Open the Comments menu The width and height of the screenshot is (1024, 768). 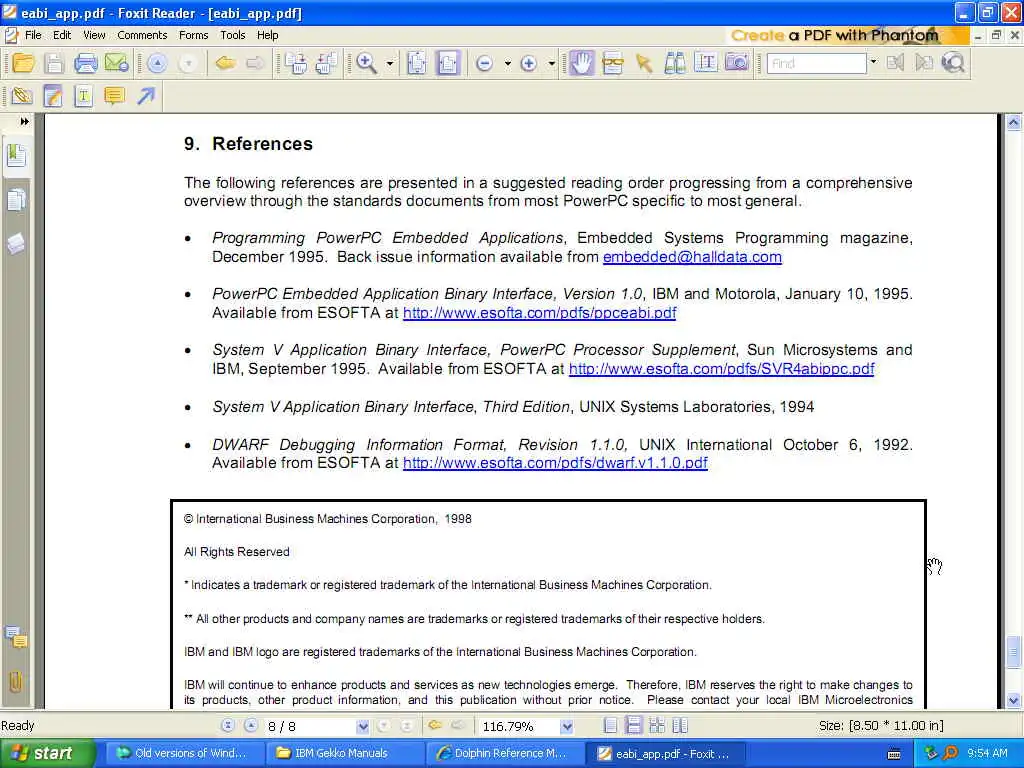coord(142,35)
